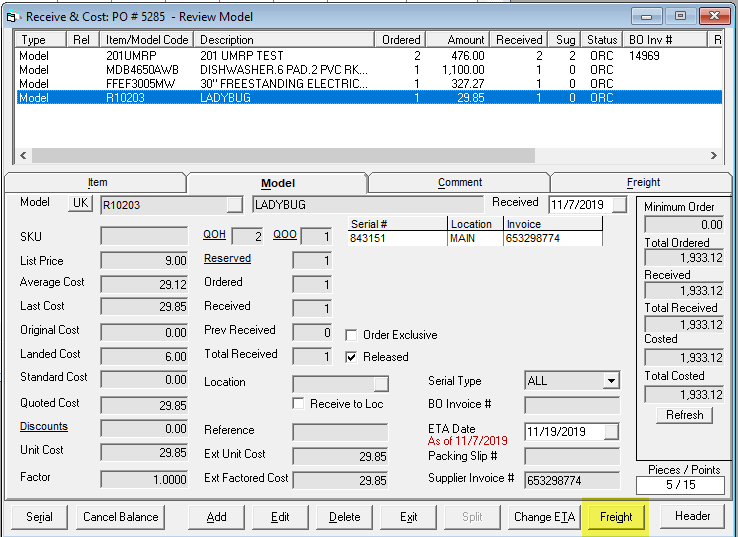The height and width of the screenshot is (537, 738).
Task: Click the Minimum Order value field
Action: point(684,224)
